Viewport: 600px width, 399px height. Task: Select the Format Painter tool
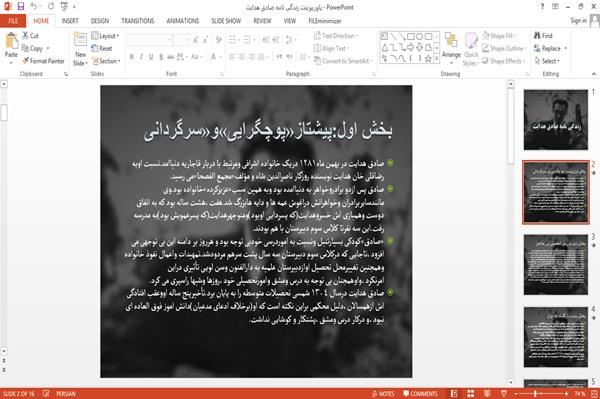click(x=43, y=61)
